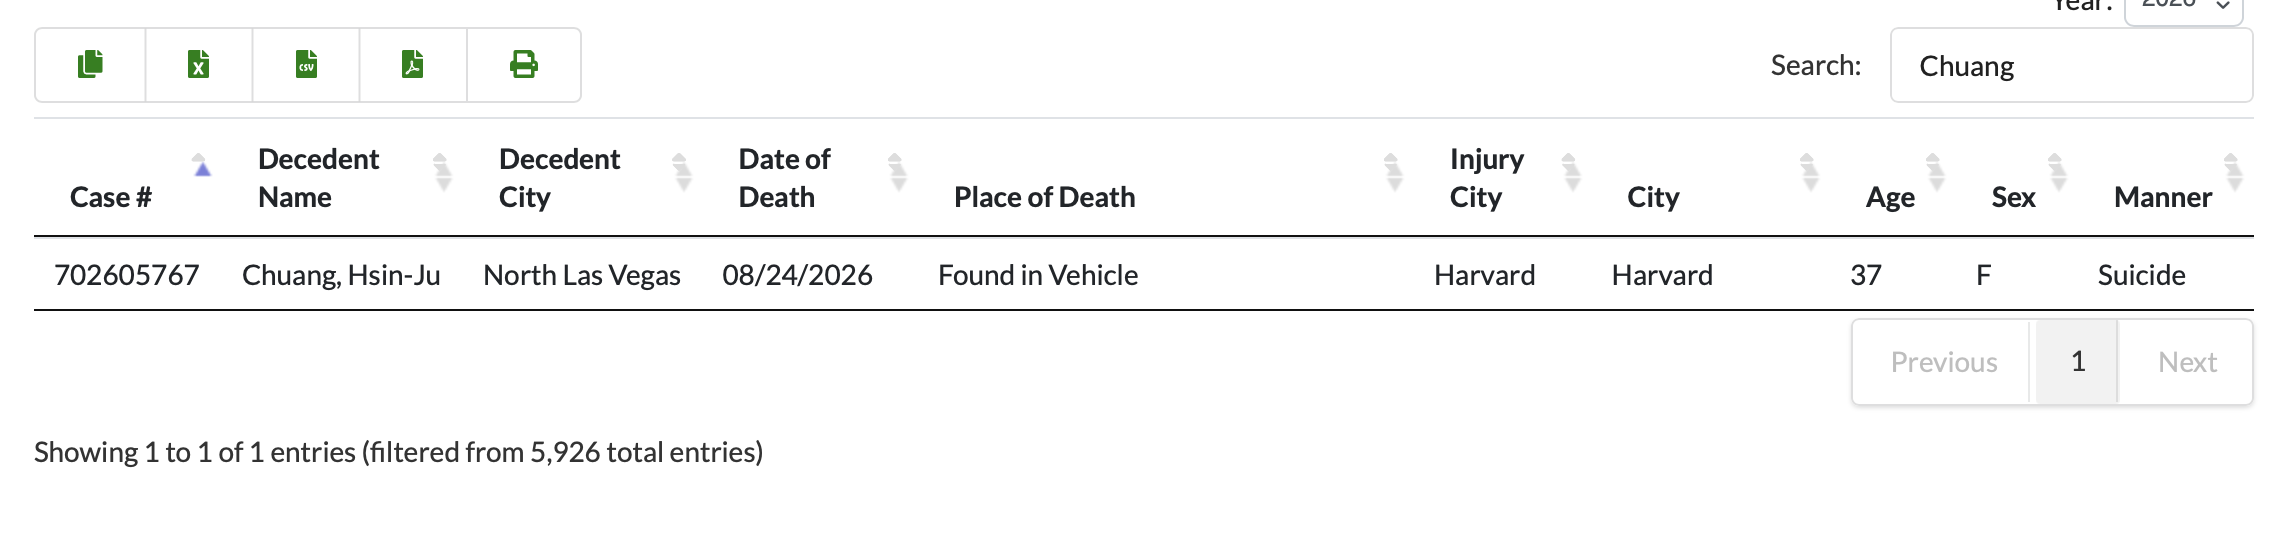Open the Year dropdown selector
Image resolution: width=2290 pixels, height=542 pixels.
2183,8
